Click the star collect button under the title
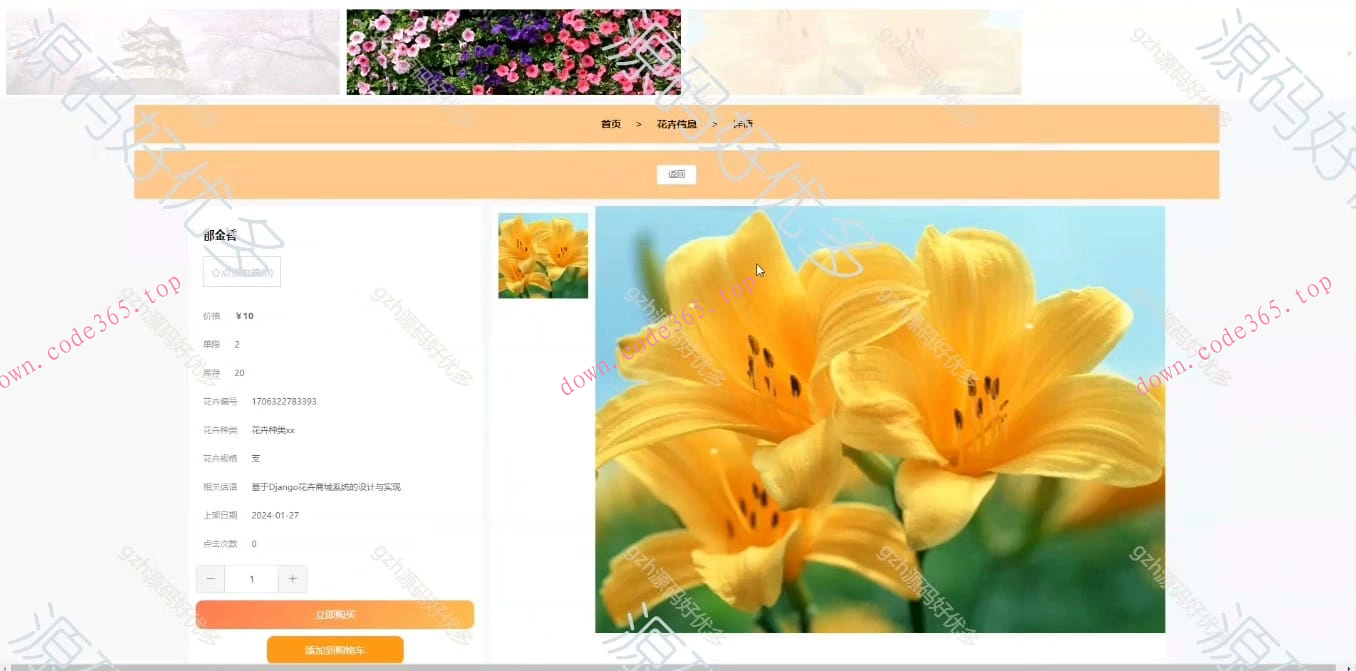1356x671 pixels. tap(242, 272)
